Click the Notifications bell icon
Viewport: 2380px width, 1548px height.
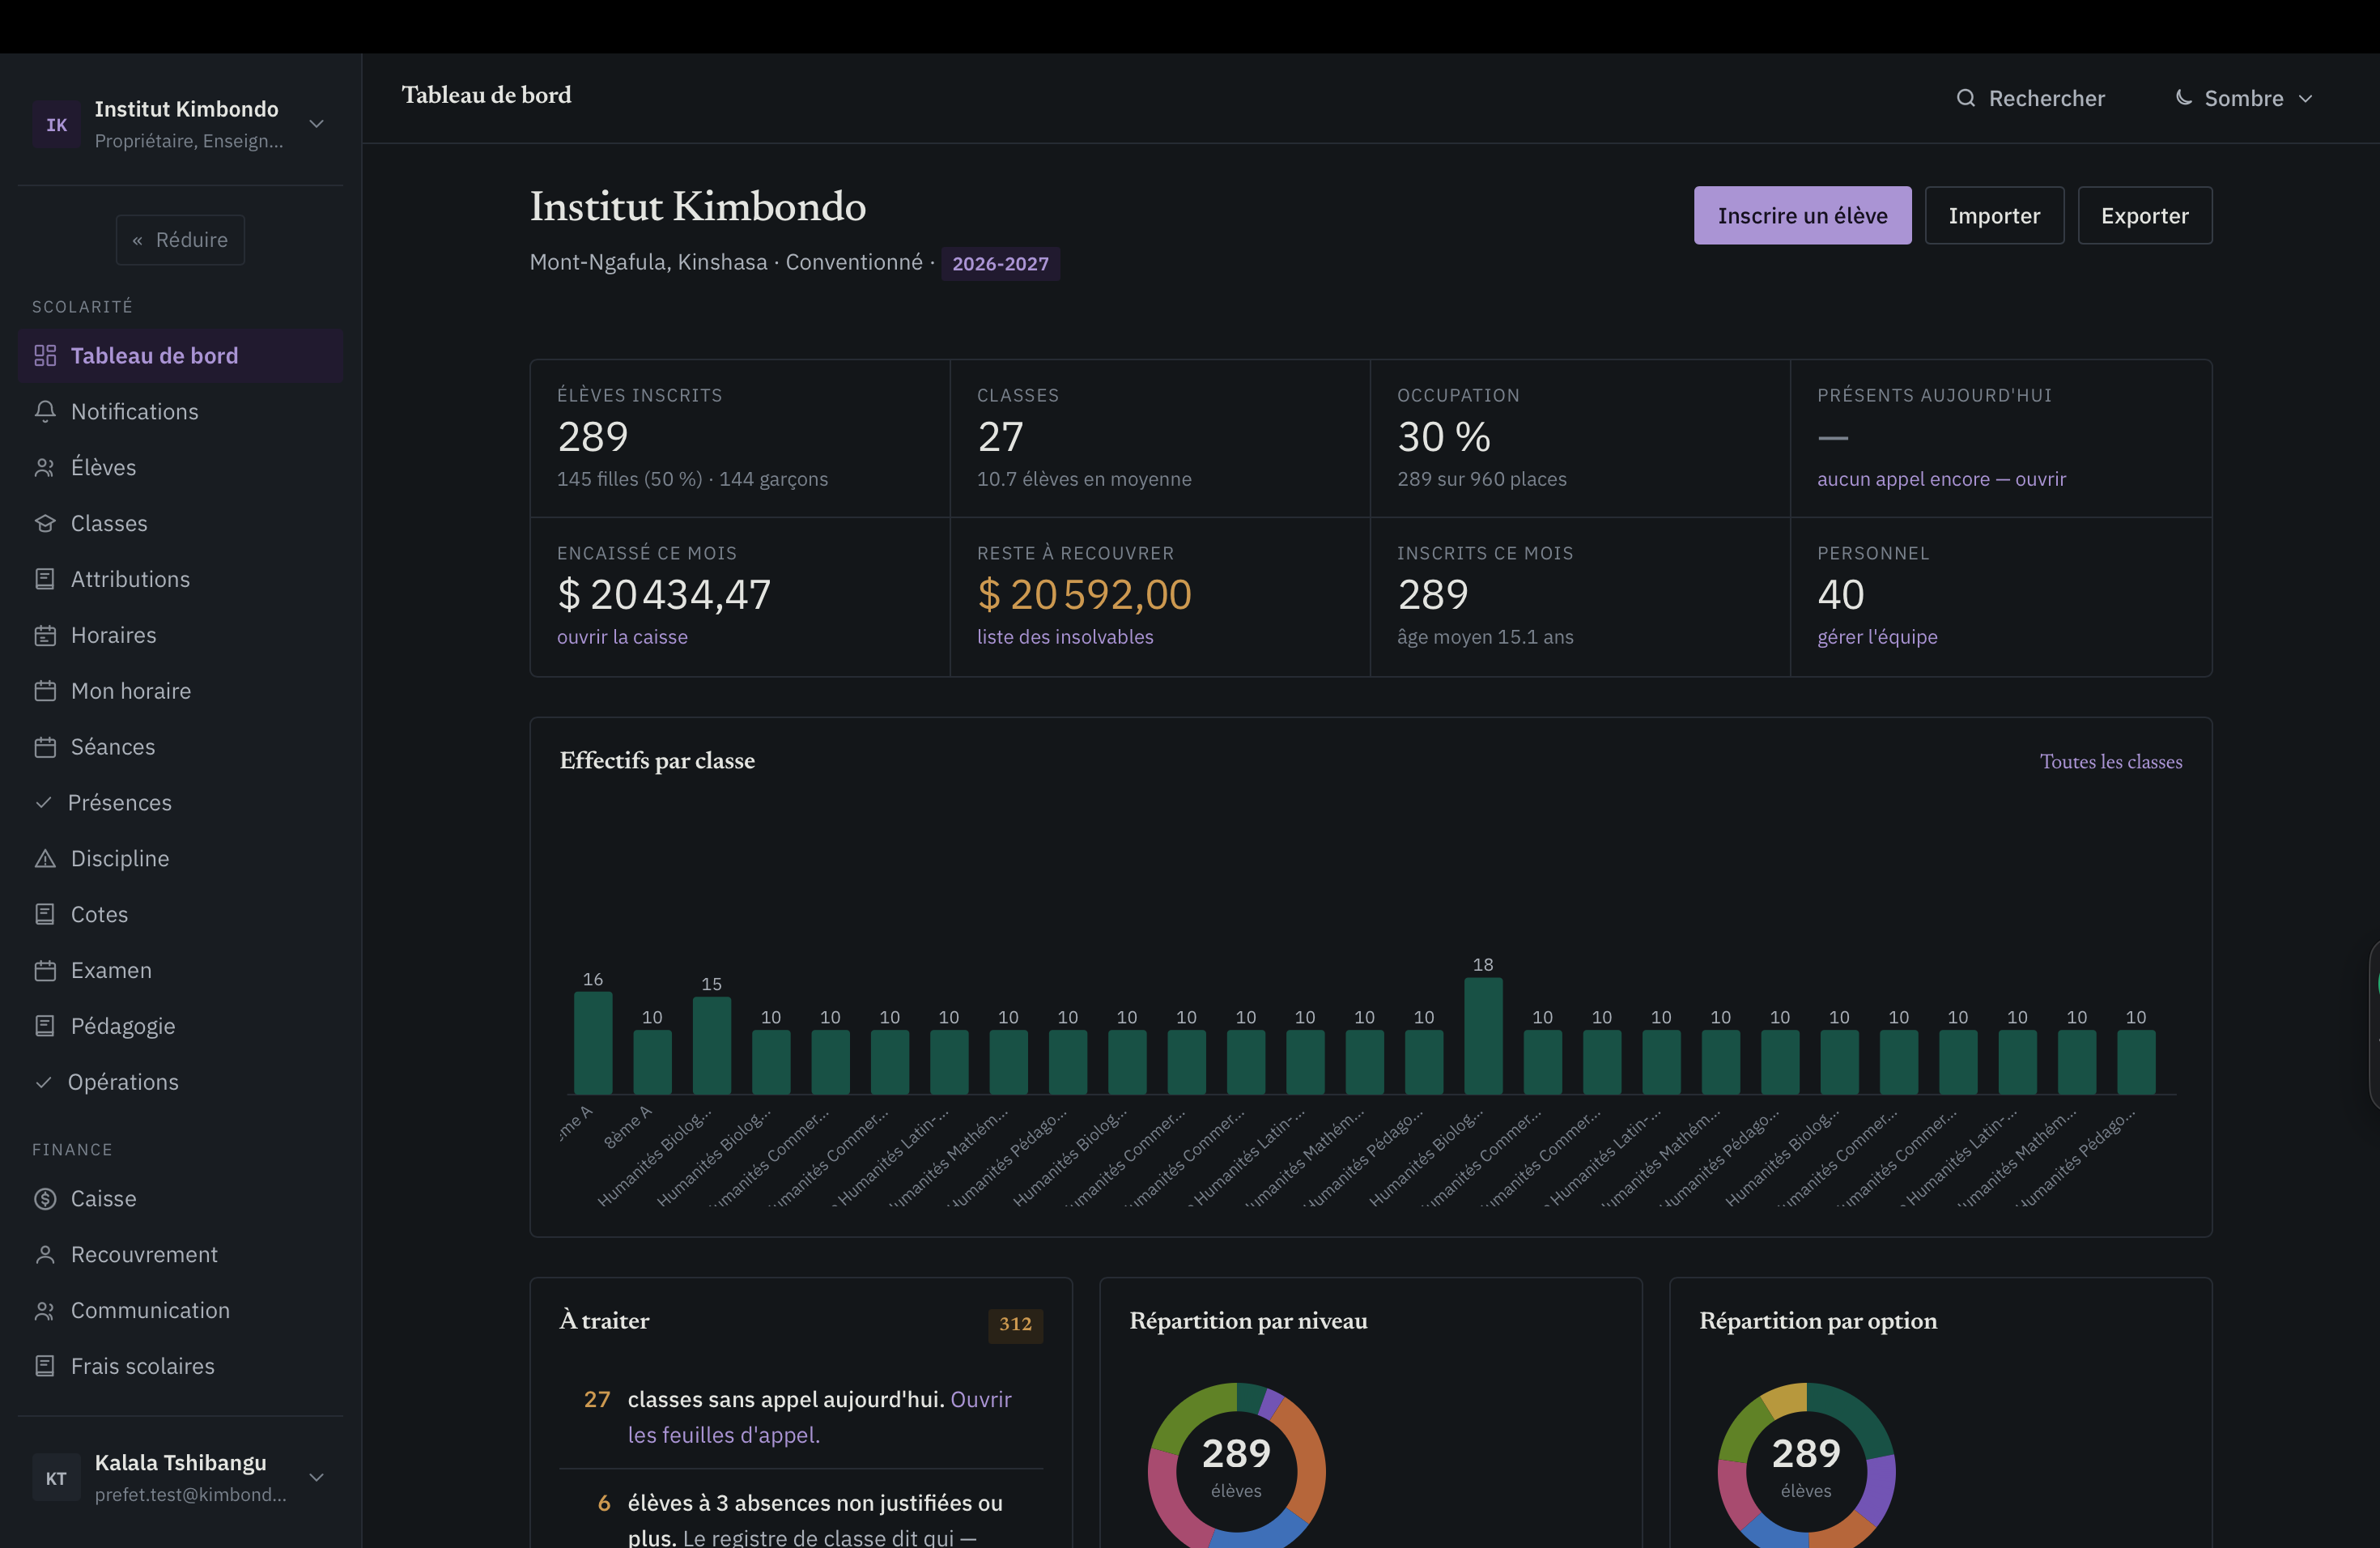(45, 411)
